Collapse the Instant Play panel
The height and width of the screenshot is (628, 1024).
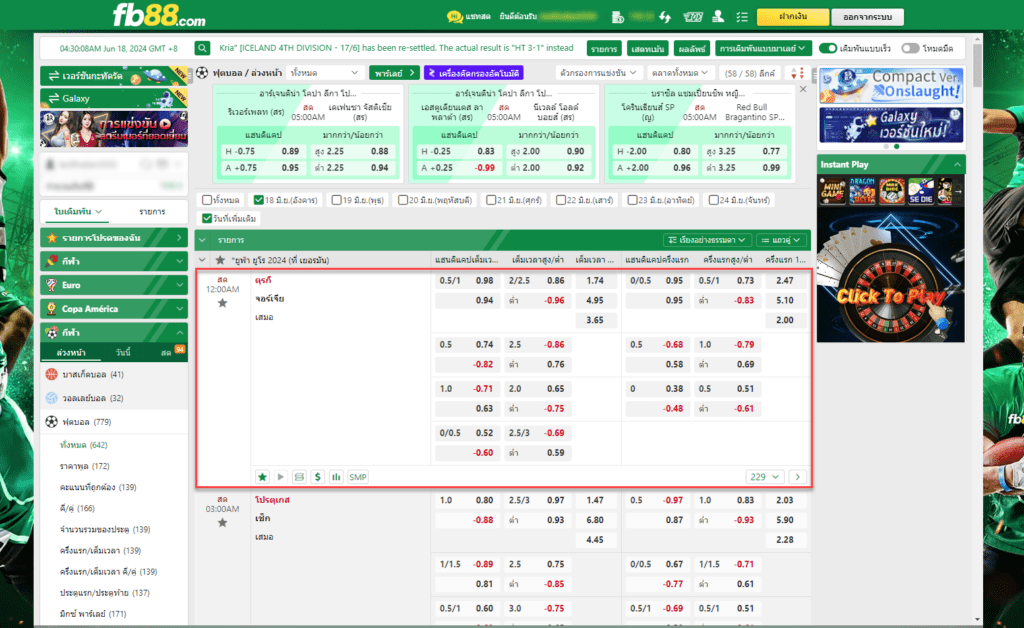[957, 165]
